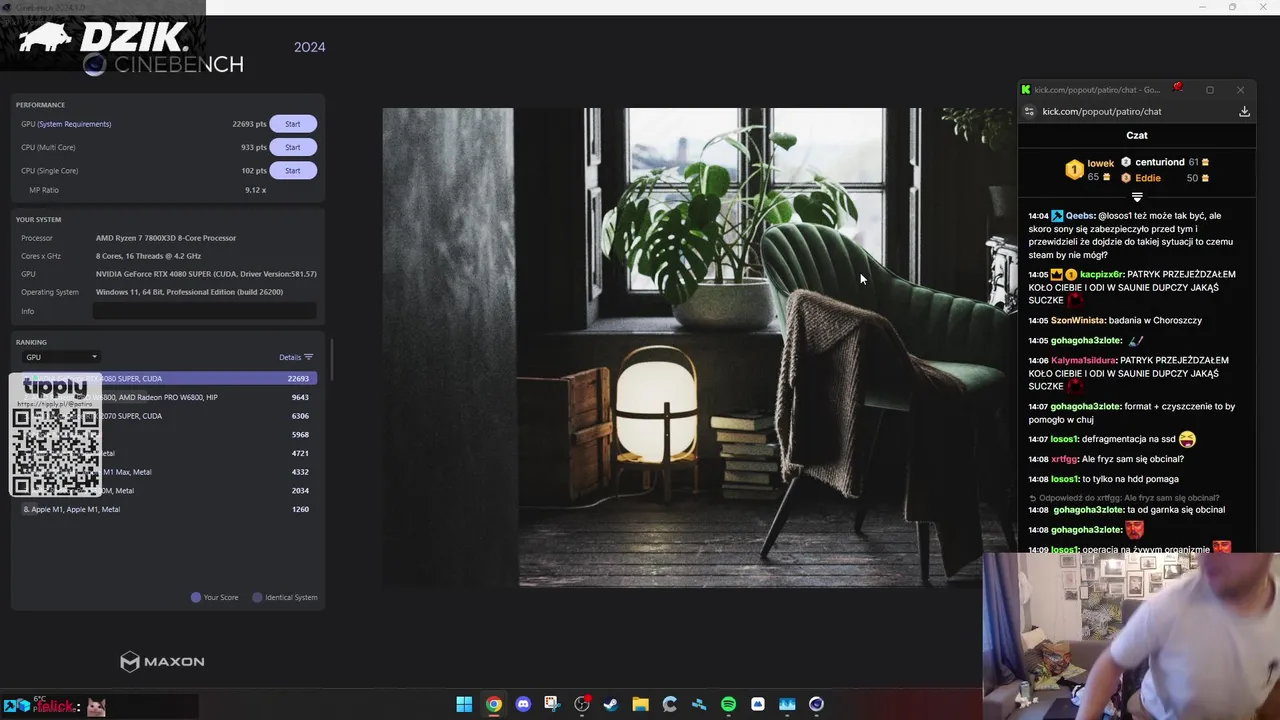Select the ranking row scoring 6306
1280x720 pixels.
coord(168,416)
